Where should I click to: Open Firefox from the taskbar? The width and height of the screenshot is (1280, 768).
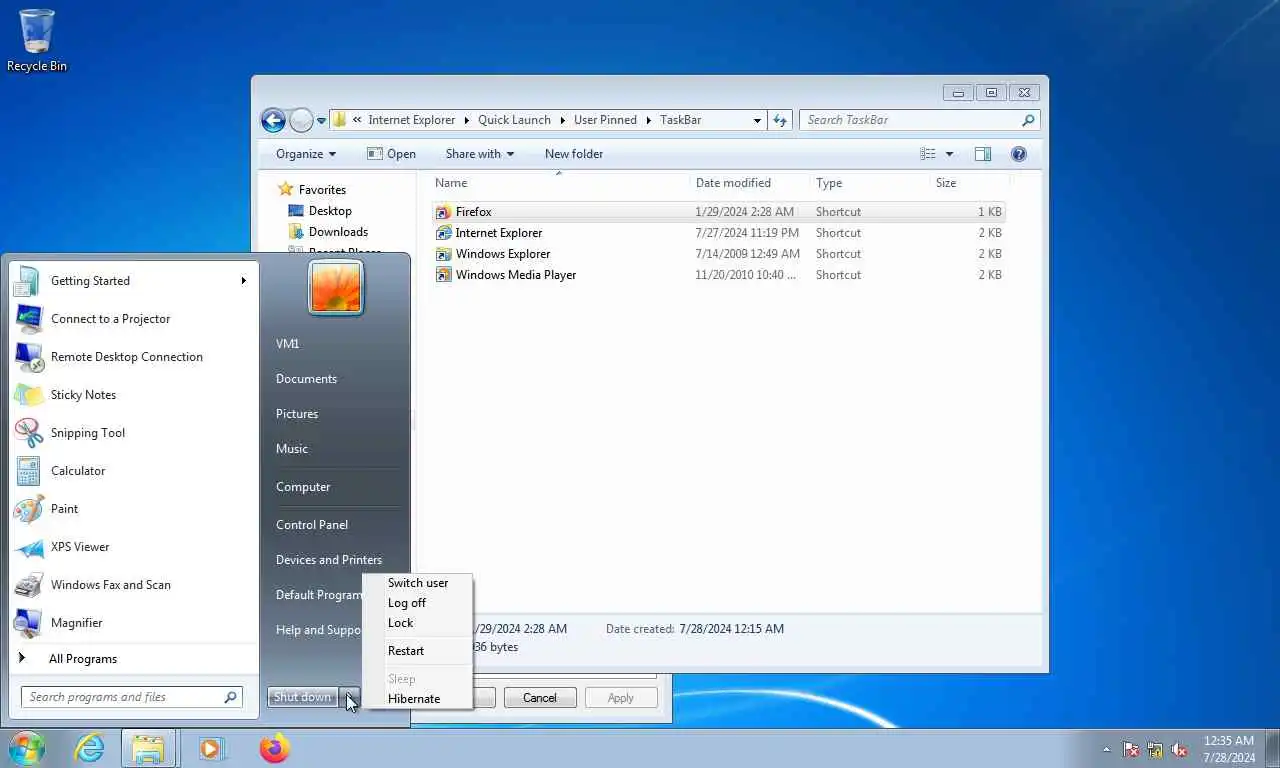274,748
